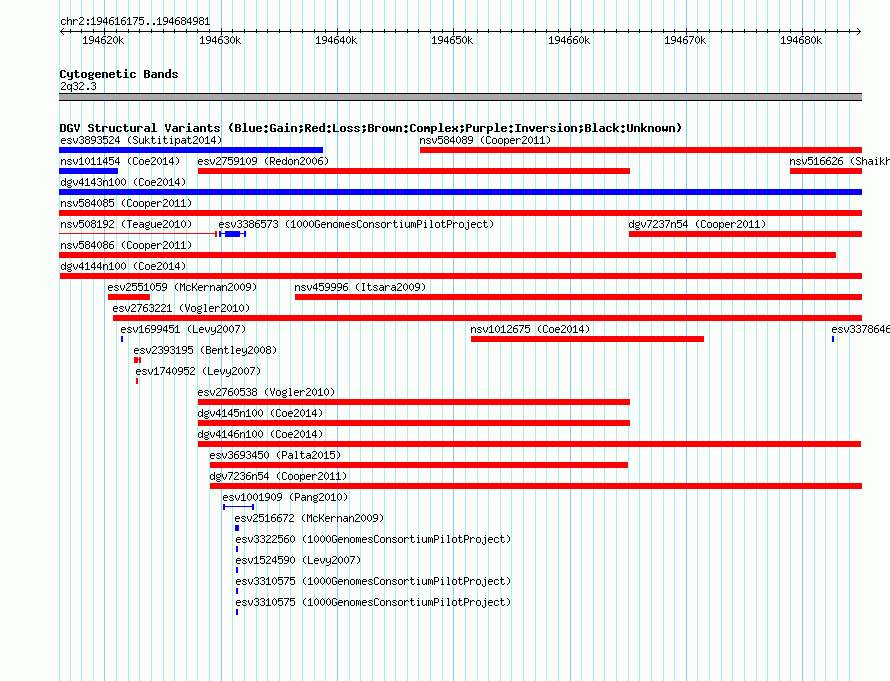Select the dgv7237n54 (Cooper2011) label
This screenshot has width=890, height=681.
tap(697, 224)
